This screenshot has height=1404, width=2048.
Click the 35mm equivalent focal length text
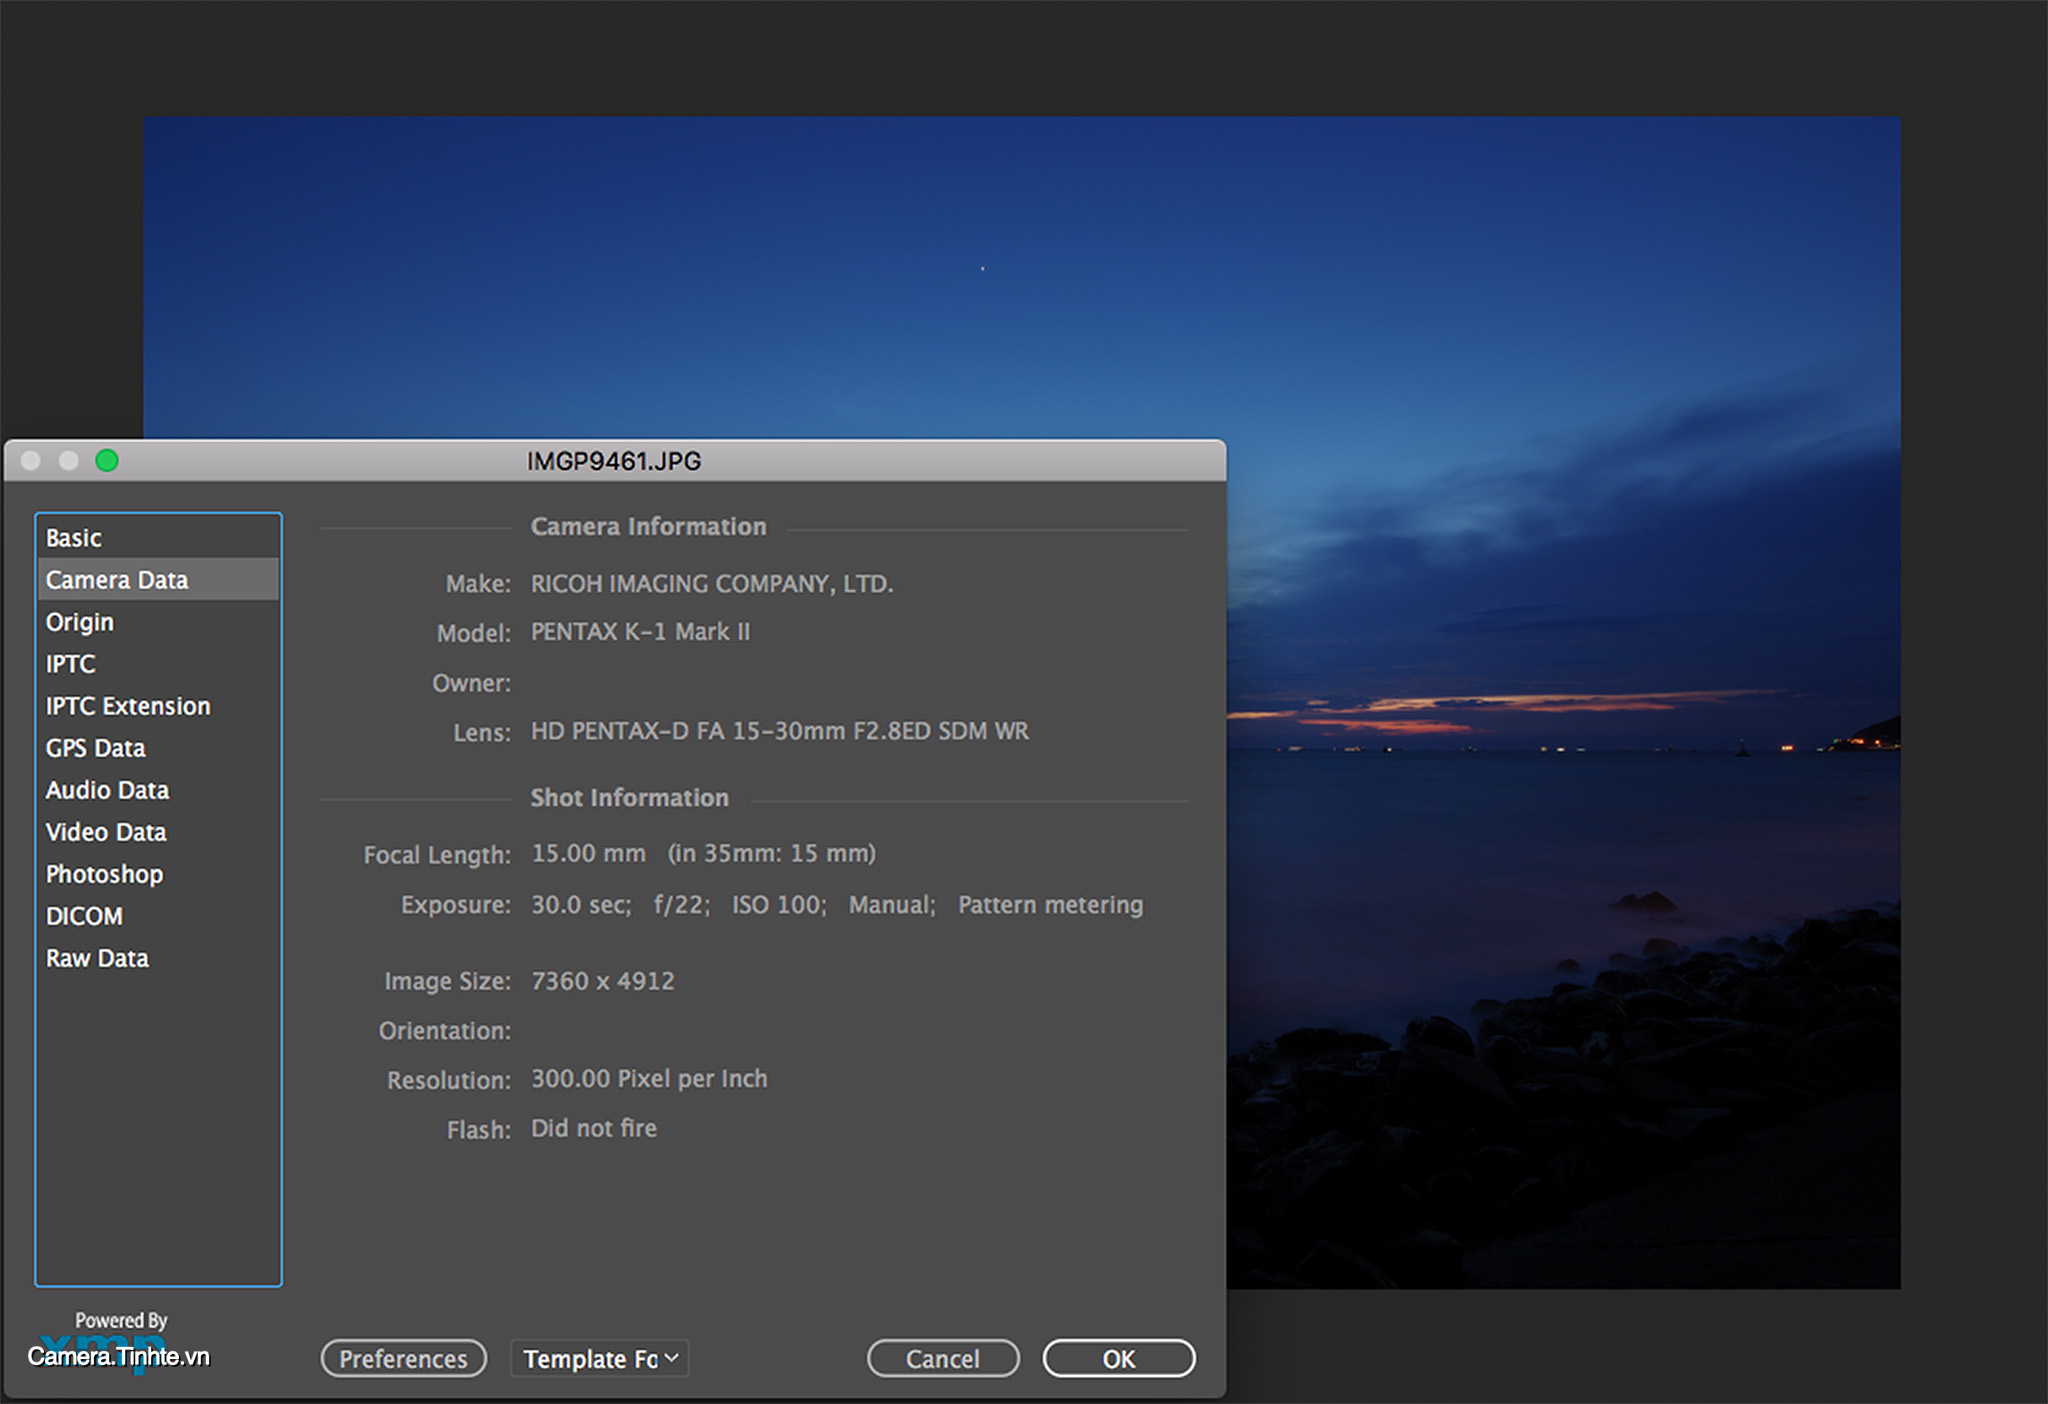tap(772, 853)
